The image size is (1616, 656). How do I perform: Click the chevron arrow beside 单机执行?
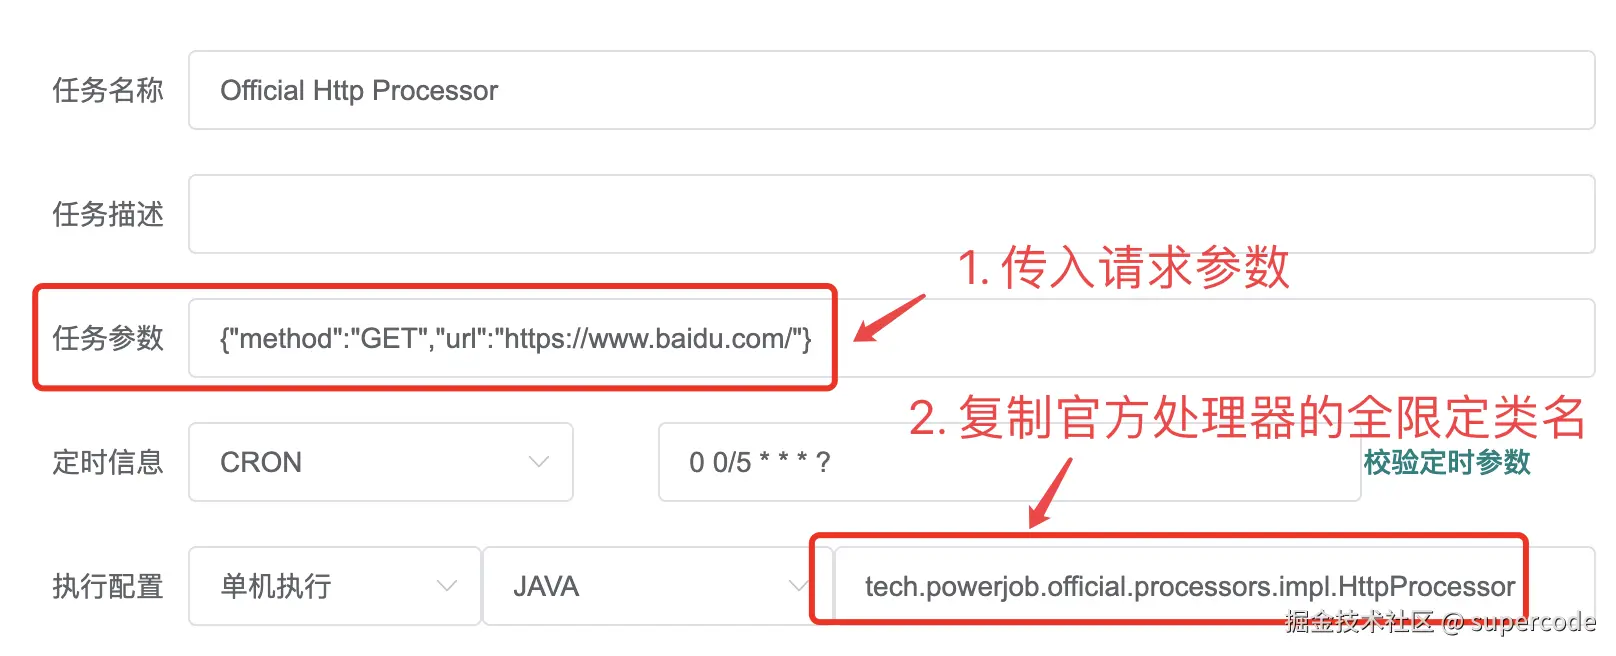point(447,586)
